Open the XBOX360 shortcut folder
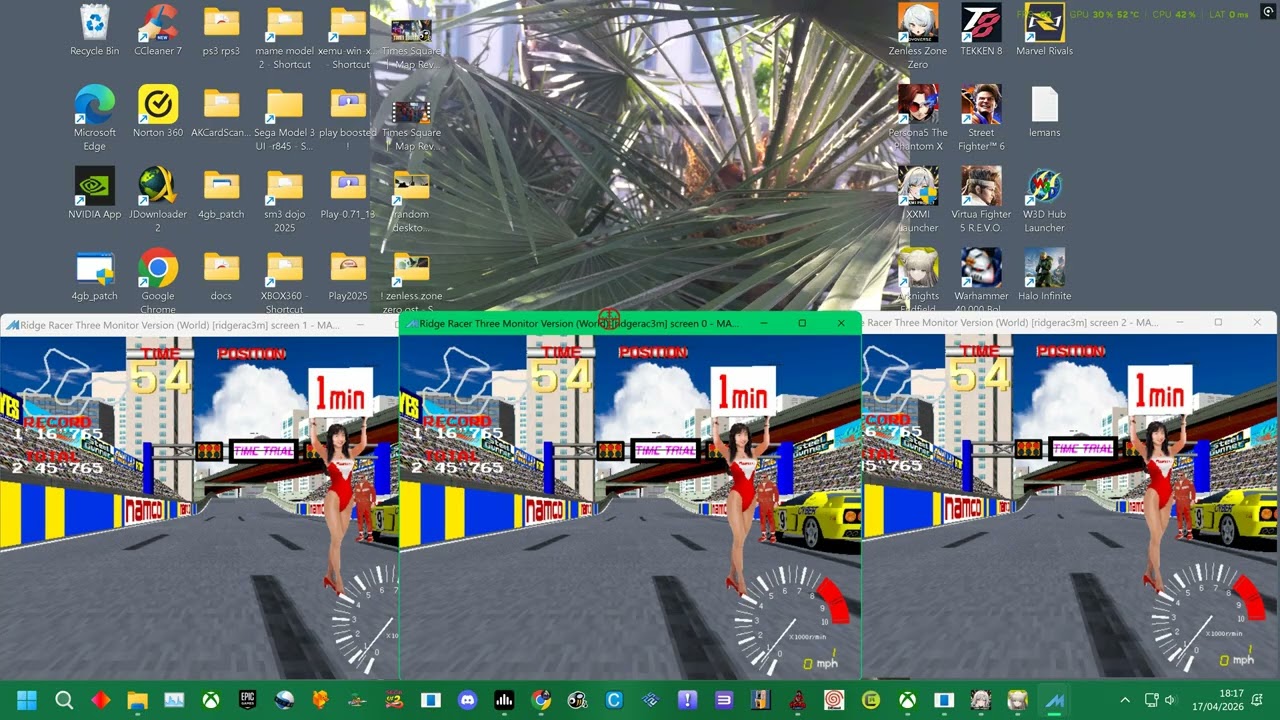The height and width of the screenshot is (720, 1280). tap(285, 281)
